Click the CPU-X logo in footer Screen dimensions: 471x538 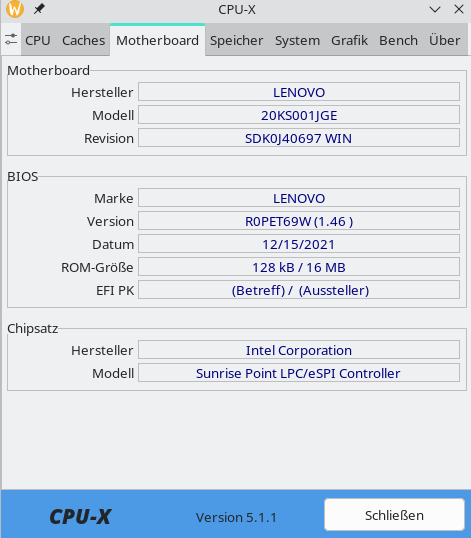click(80, 516)
